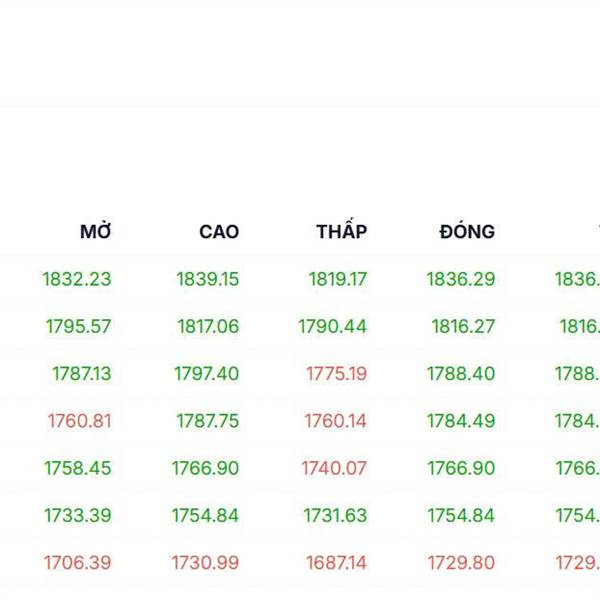Click the high value 1817.06
Viewport: 600px width, 600px height.
(208, 326)
